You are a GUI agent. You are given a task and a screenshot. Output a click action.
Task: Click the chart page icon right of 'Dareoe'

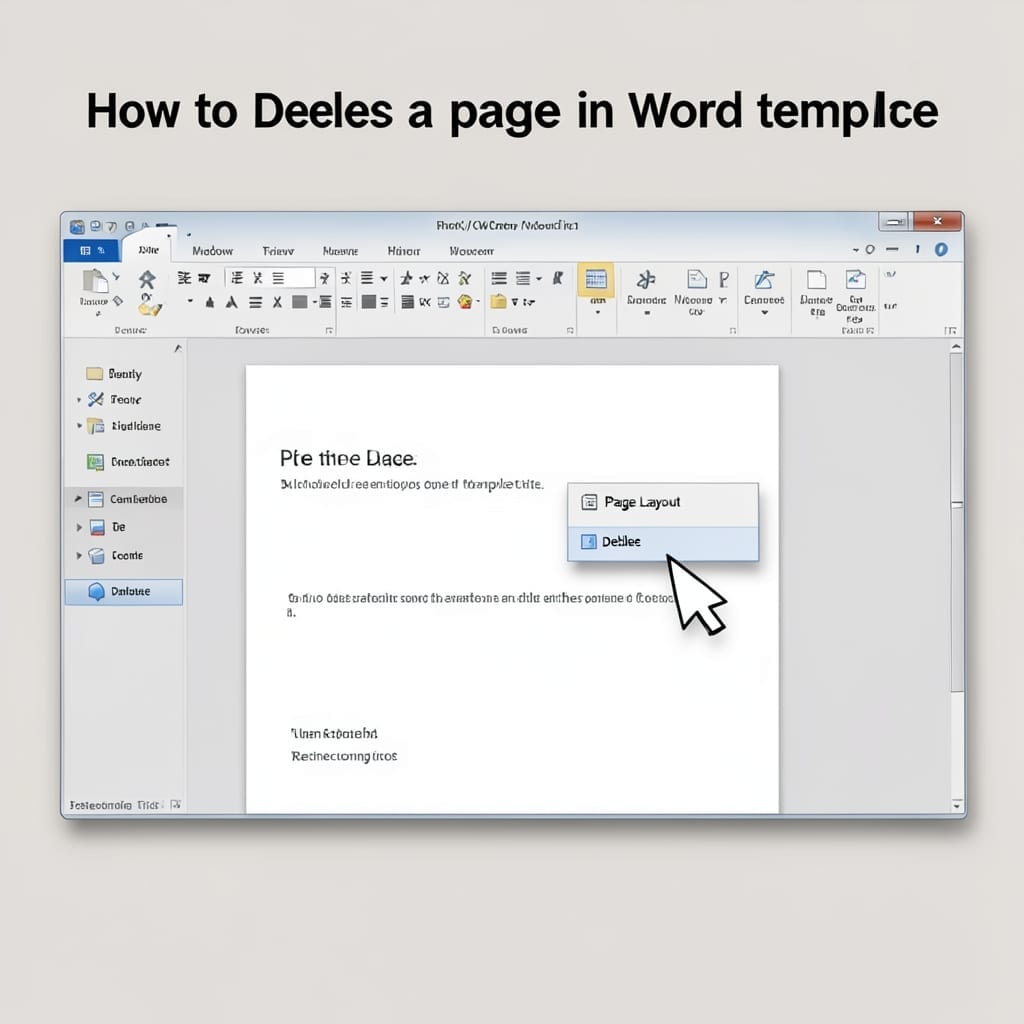[856, 280]
